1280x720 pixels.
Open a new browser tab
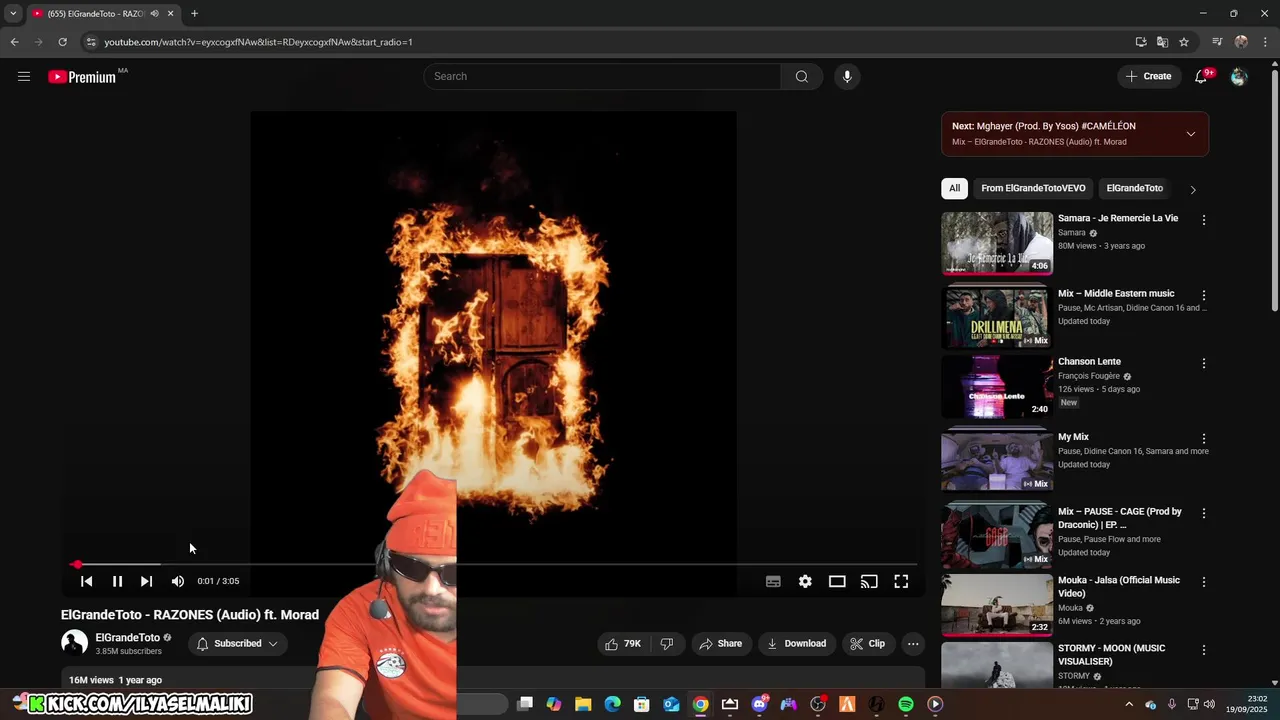(x=194, y=13)
